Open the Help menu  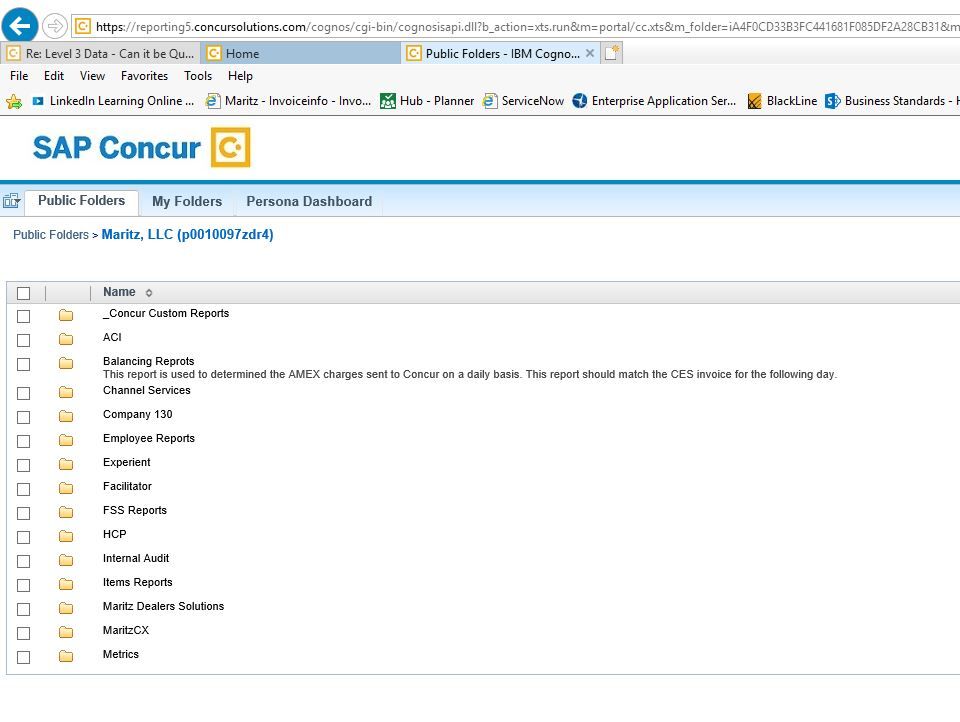click(240, 76)
